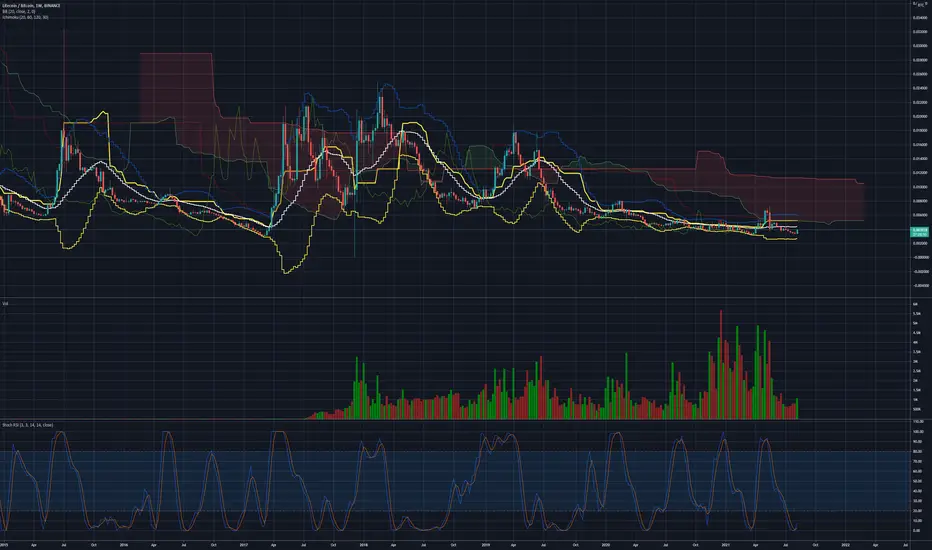The width and height of the screenshot is (932, 550).
Task: Click the Vol indicator label
Action: point(5,304)
